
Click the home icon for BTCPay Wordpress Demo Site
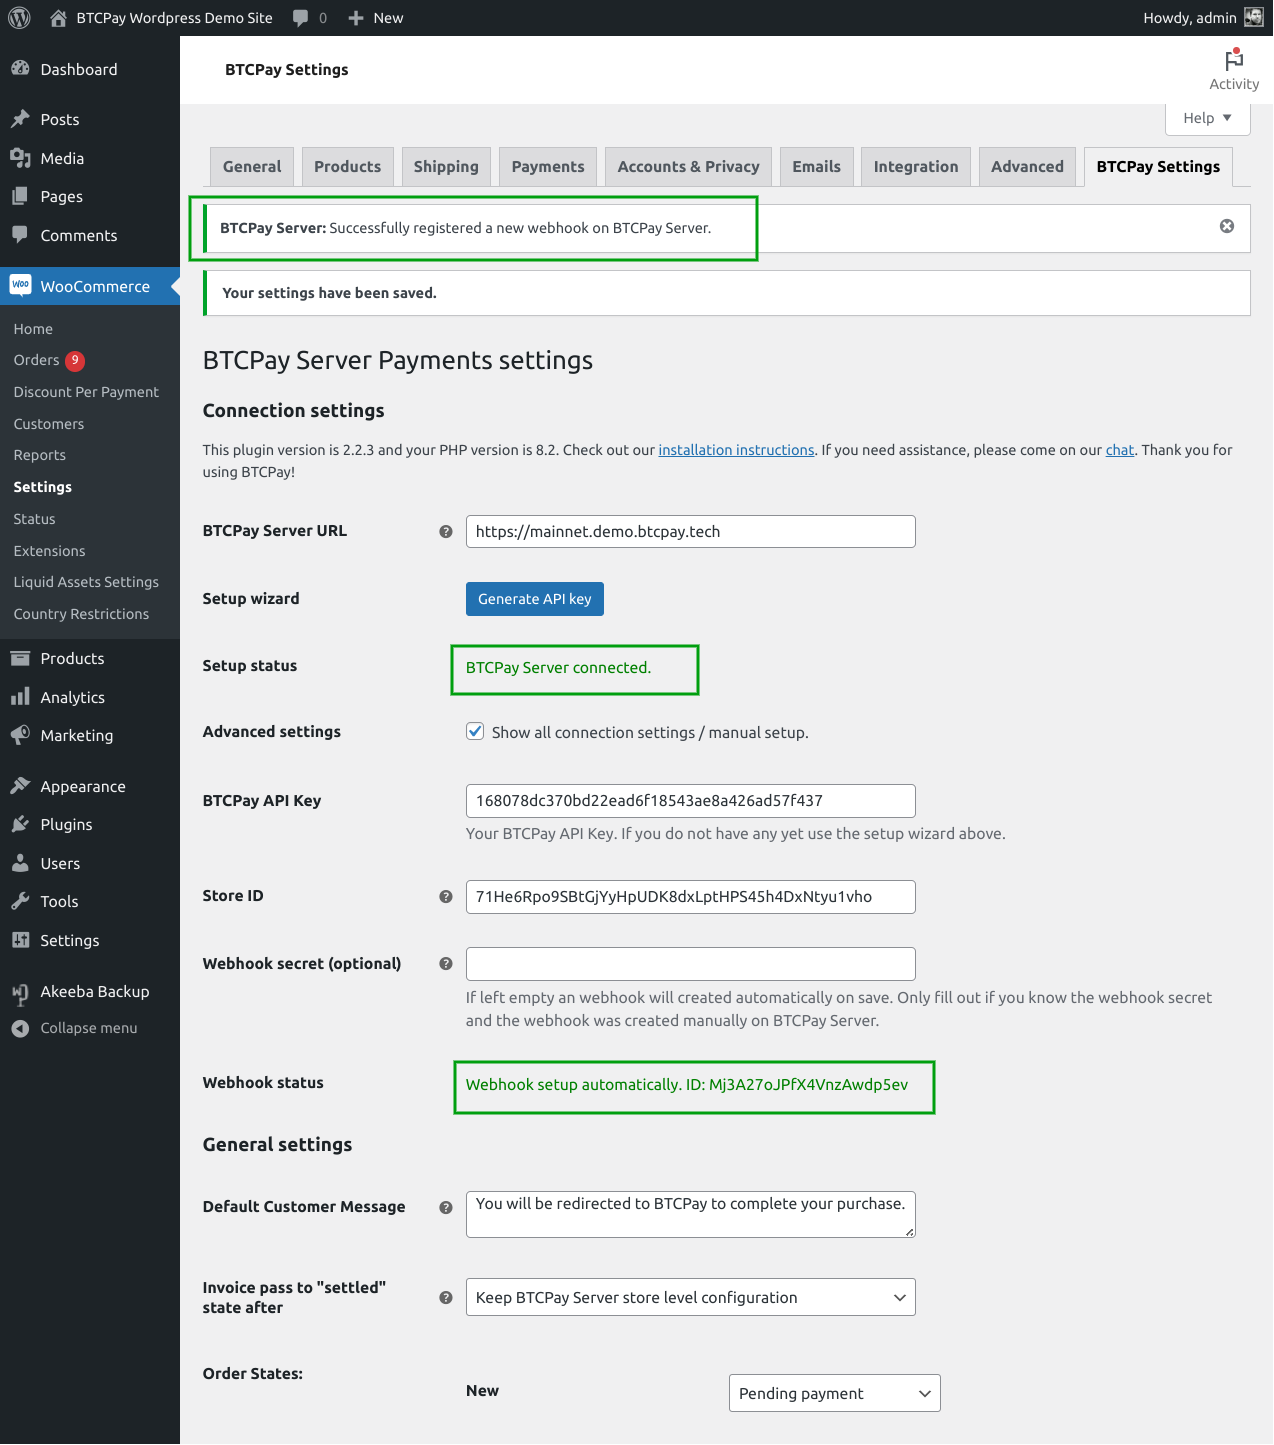58,18
